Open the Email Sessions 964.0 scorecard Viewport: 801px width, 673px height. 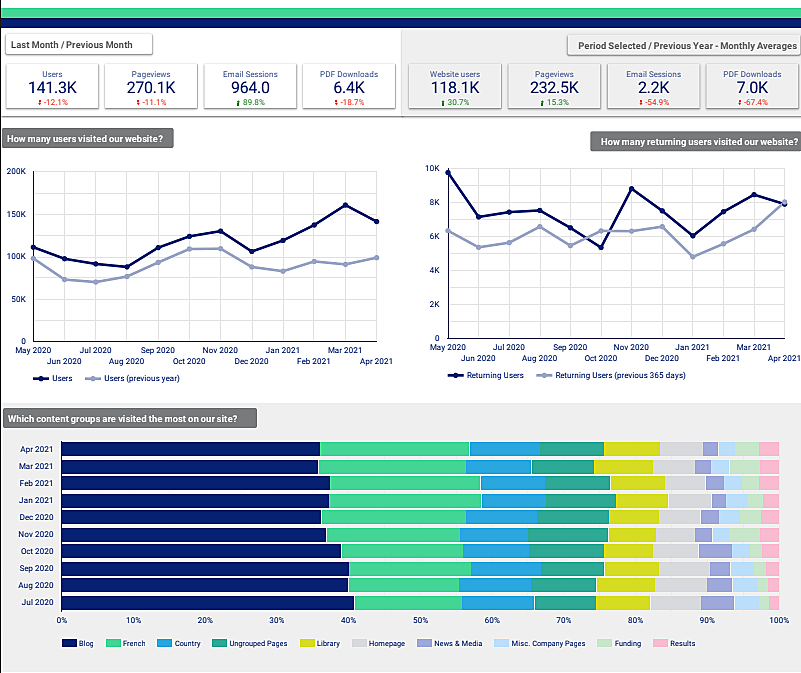[249, 87]
